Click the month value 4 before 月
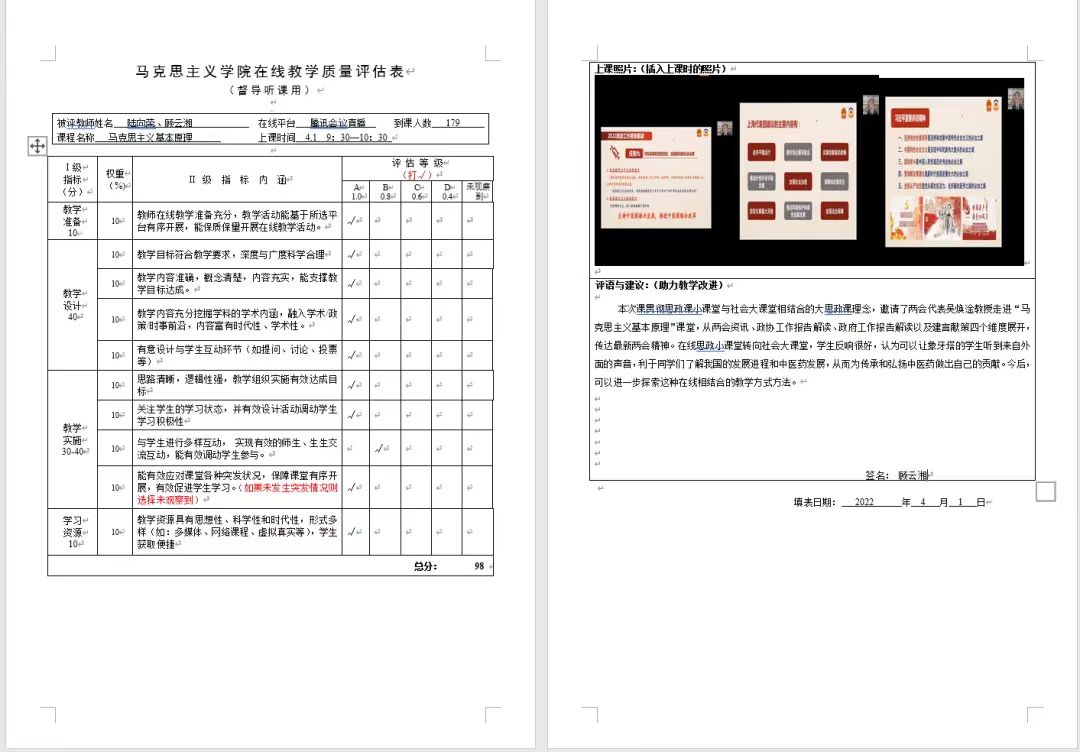The width and height of the screenshot is (1080, 752). 923,502
